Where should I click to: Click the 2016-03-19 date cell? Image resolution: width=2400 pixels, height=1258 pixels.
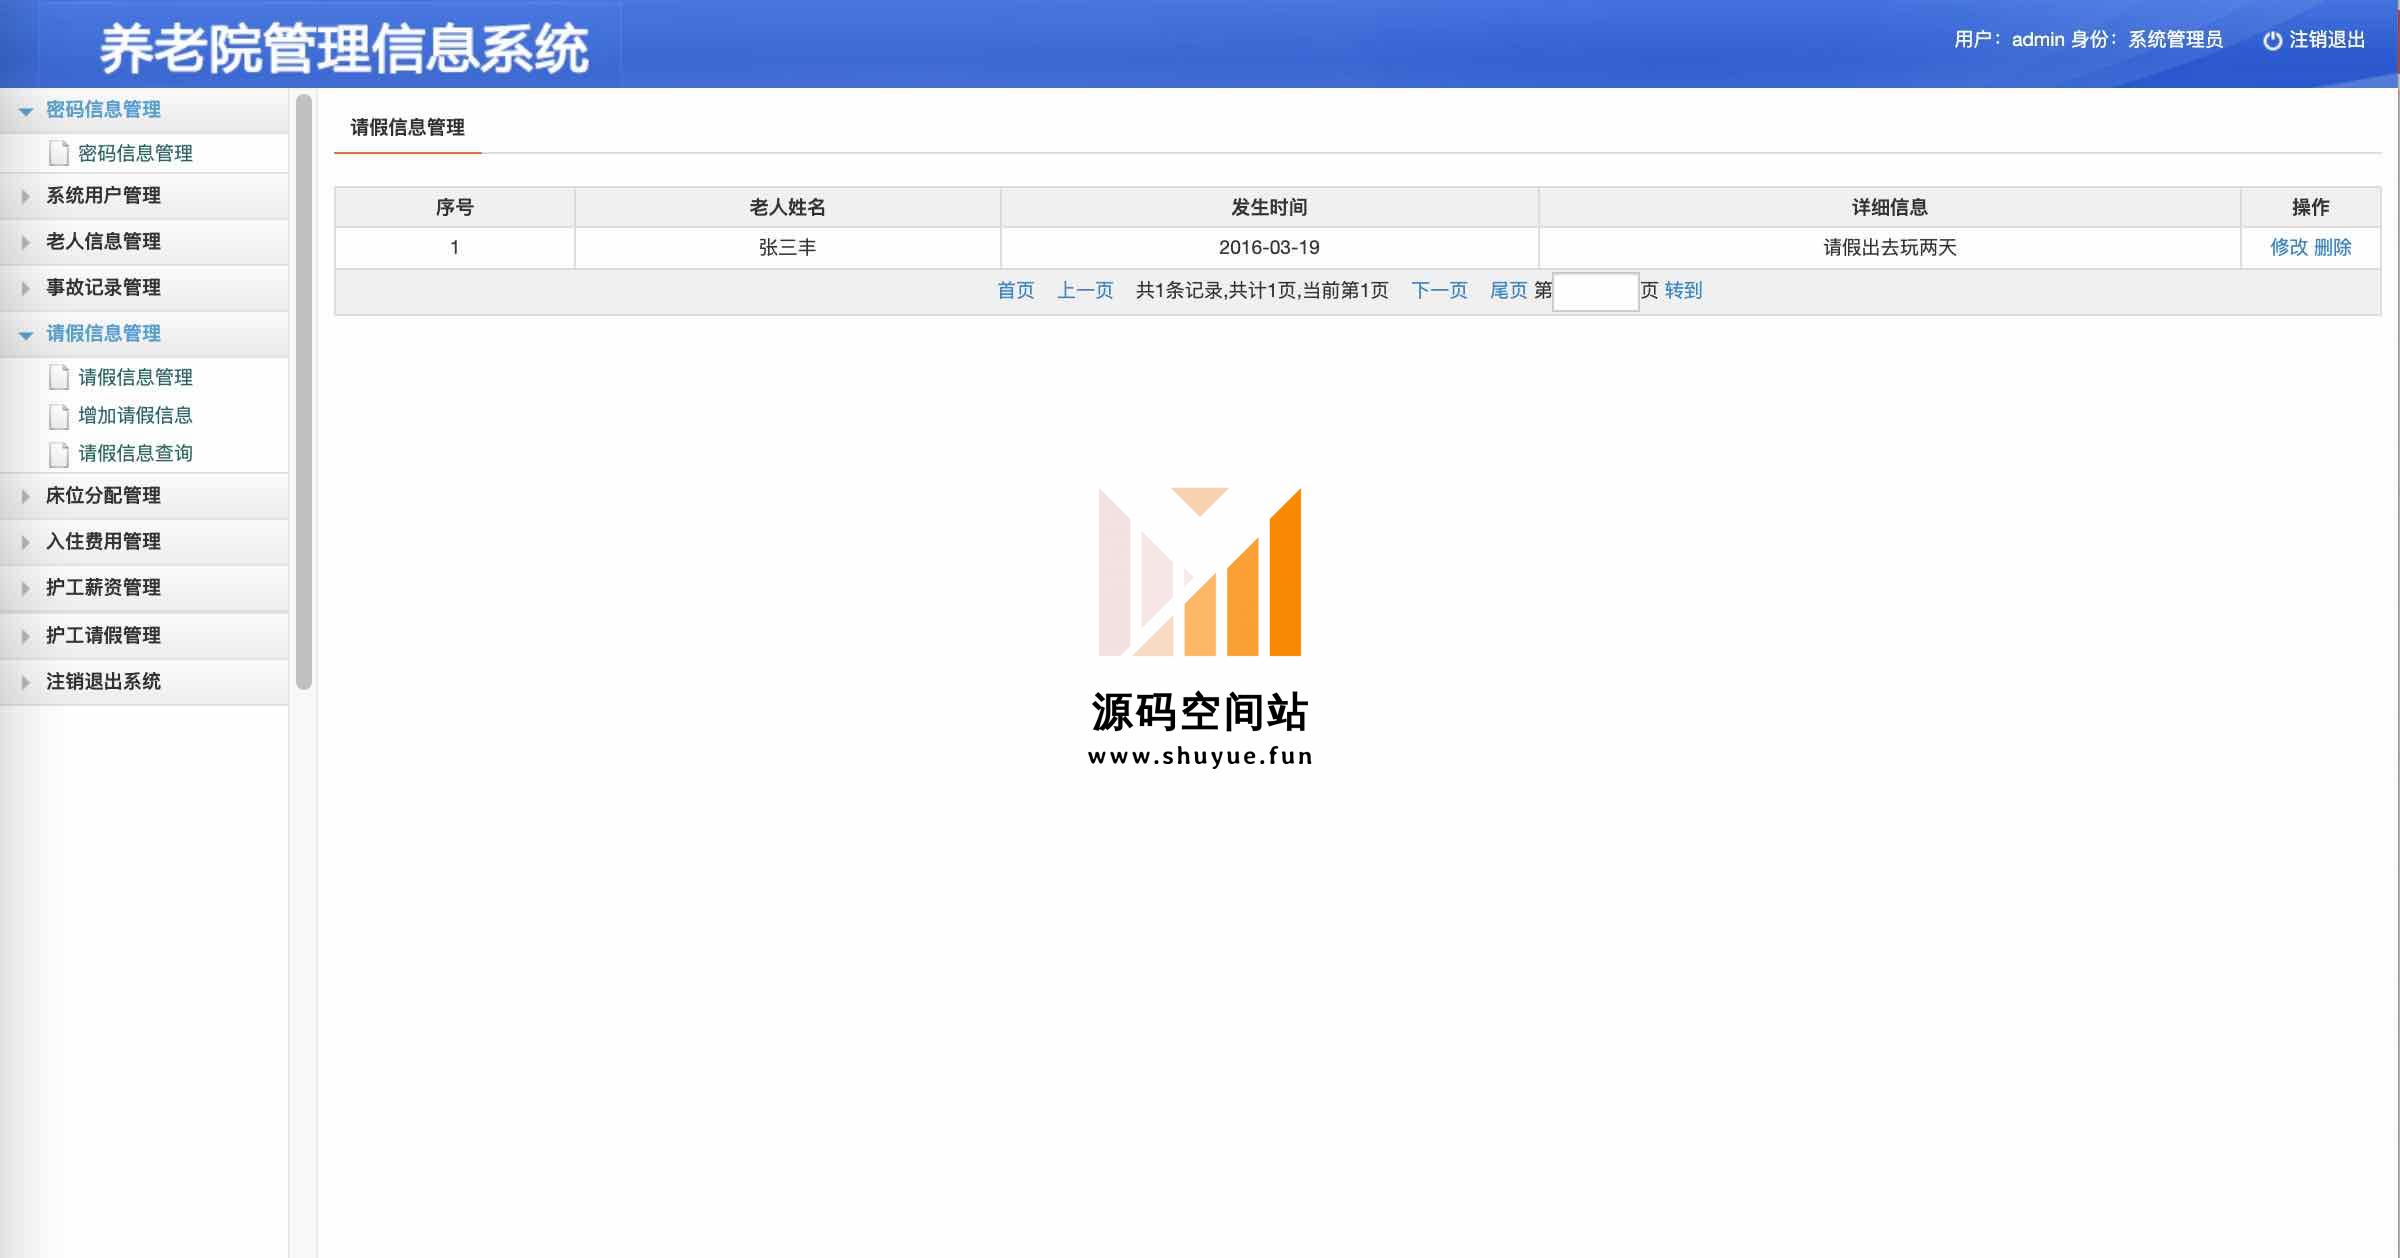[x=1269, y=247]
